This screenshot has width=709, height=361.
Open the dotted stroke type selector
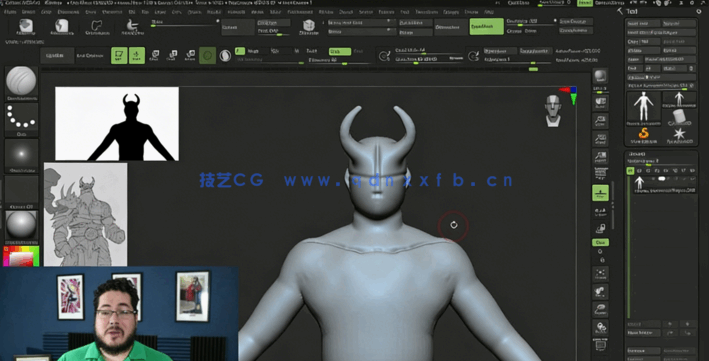pos(21,118)
